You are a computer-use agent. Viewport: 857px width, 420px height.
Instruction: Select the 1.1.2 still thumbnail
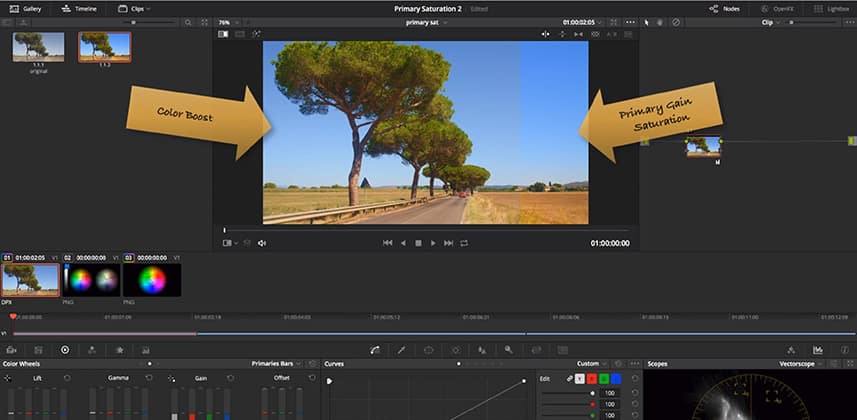tap(104, 47)
